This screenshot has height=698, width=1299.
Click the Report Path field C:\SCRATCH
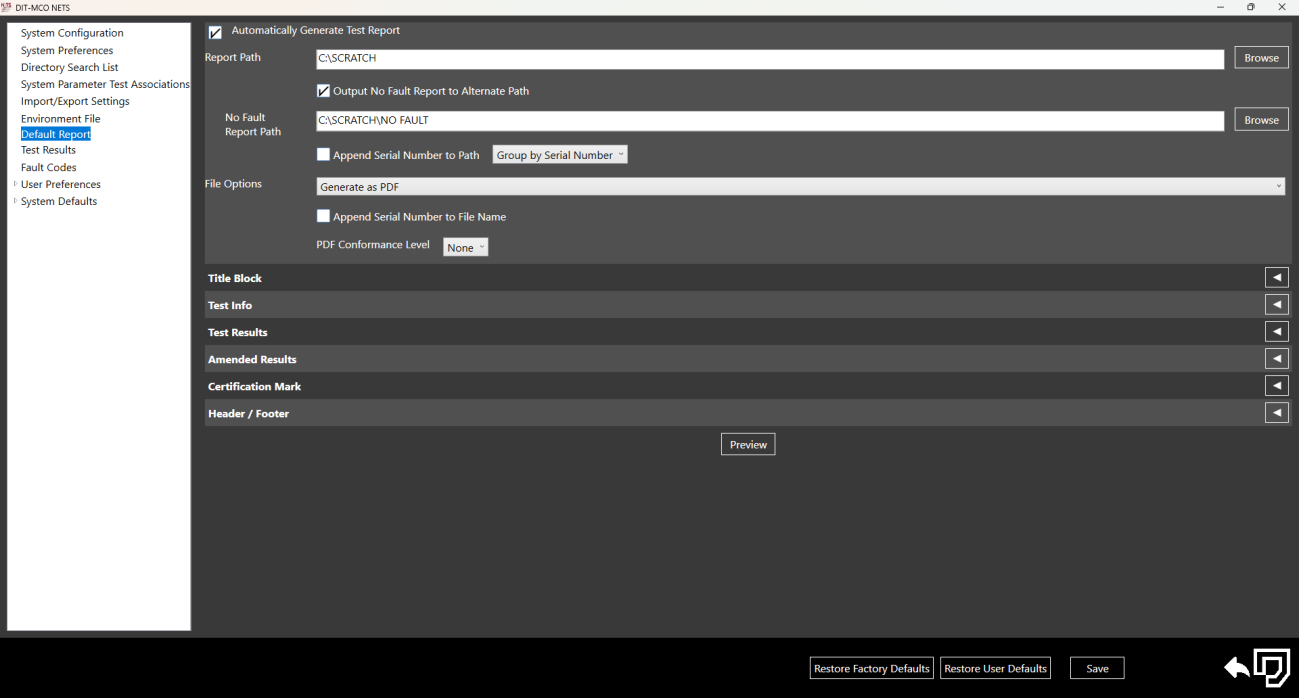pos(770,59)
